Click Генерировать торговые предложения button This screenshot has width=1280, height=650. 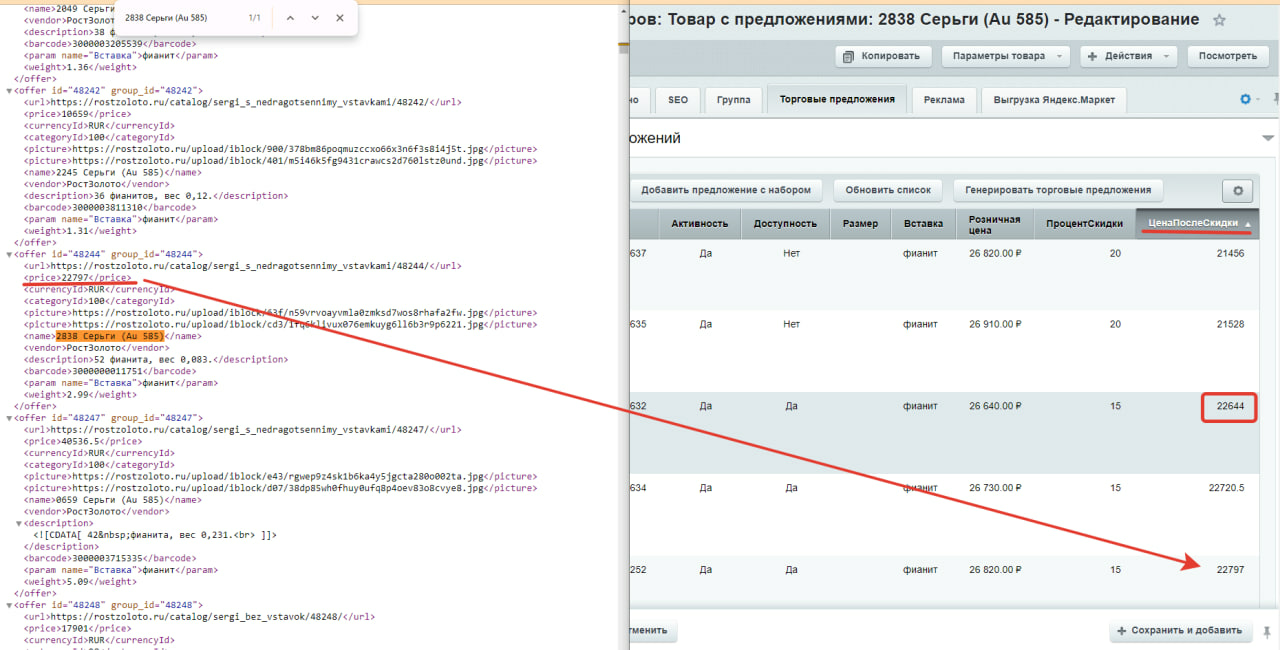tap(1058, 190)
